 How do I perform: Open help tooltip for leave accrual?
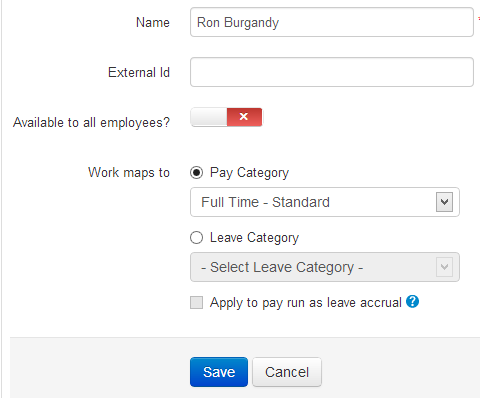pos(412,302)
